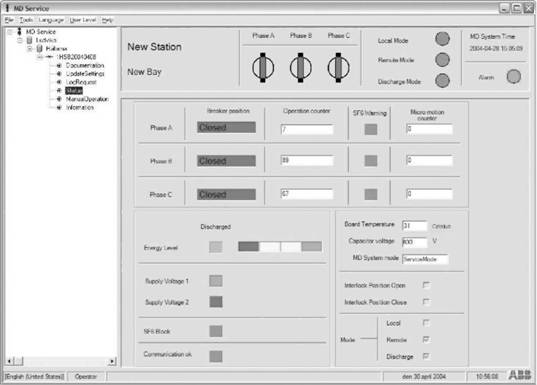537x385 pixels.
Task: Click the MD Service root tree icon
Action: pos(20,32)
